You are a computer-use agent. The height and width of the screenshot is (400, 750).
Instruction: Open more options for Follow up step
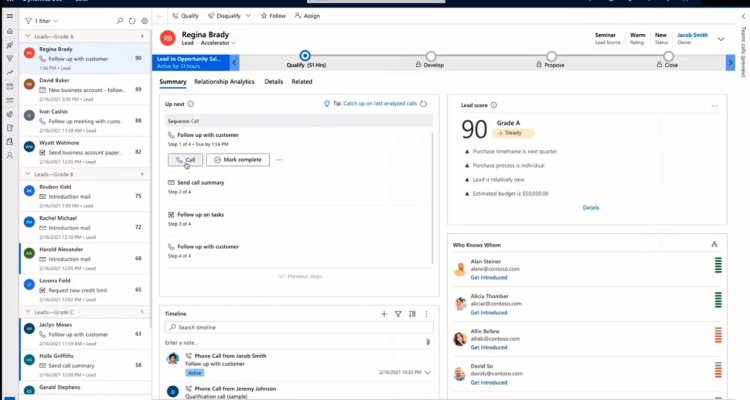click(x=279, y=160)
